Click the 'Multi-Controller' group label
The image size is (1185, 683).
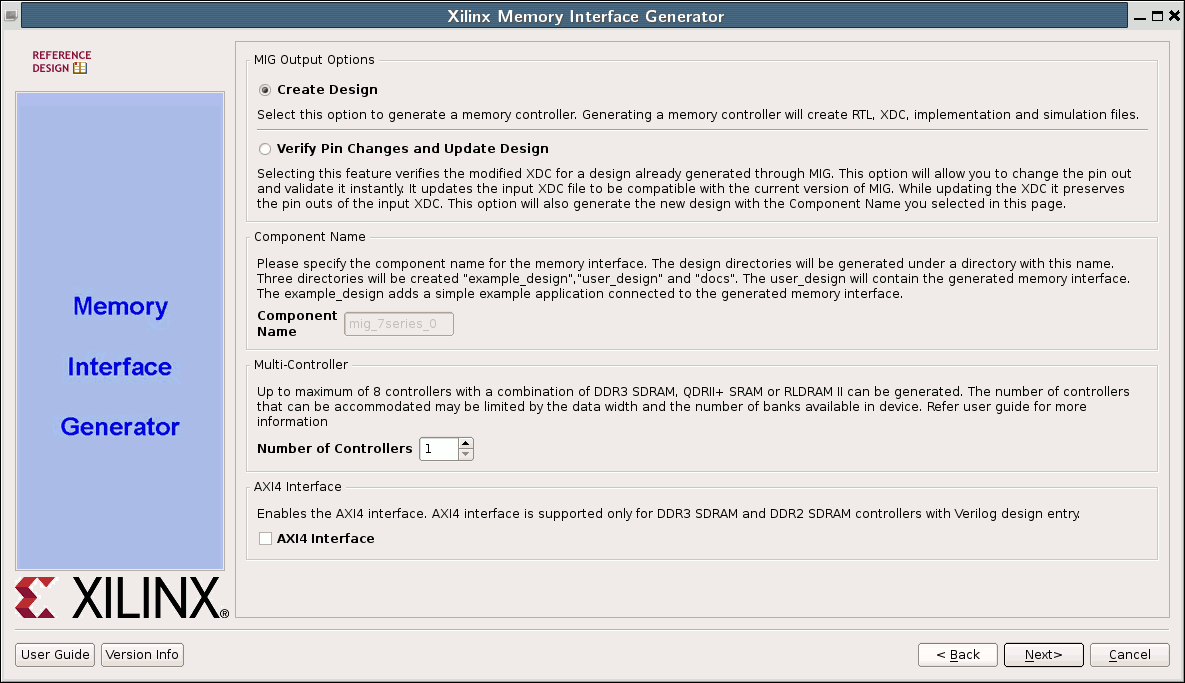point(301,365)
